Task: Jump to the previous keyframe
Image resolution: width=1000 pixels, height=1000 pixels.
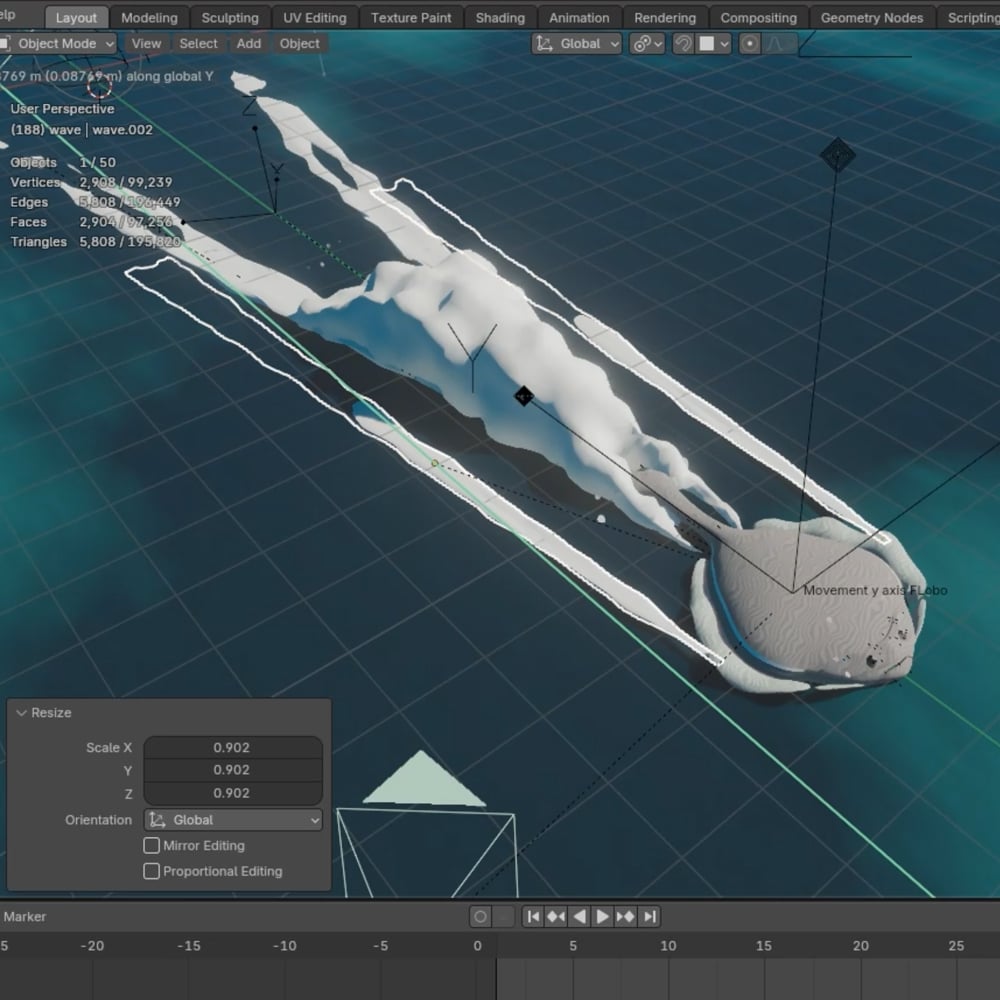Action: point(556,917)
